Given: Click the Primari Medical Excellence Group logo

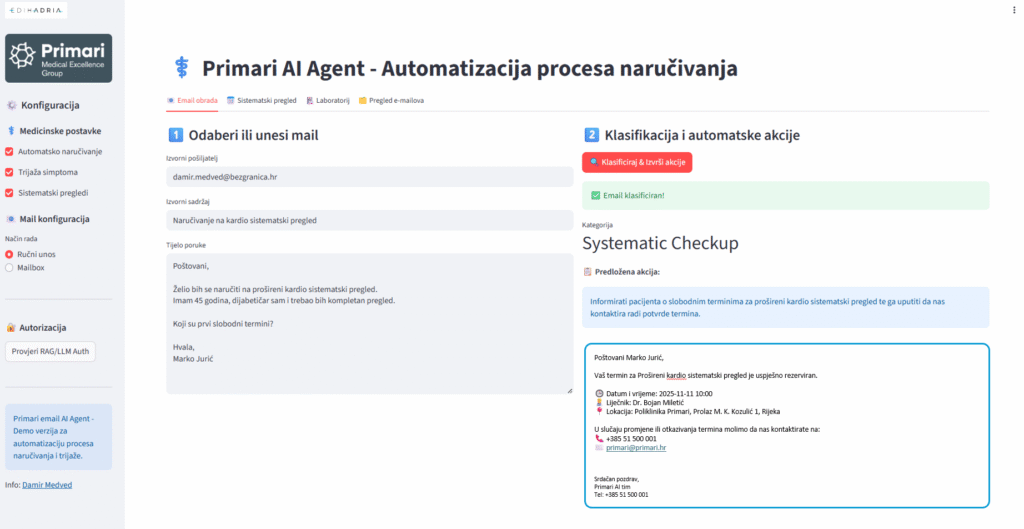Looking at the screenshot, I should (x=58, y=58).
